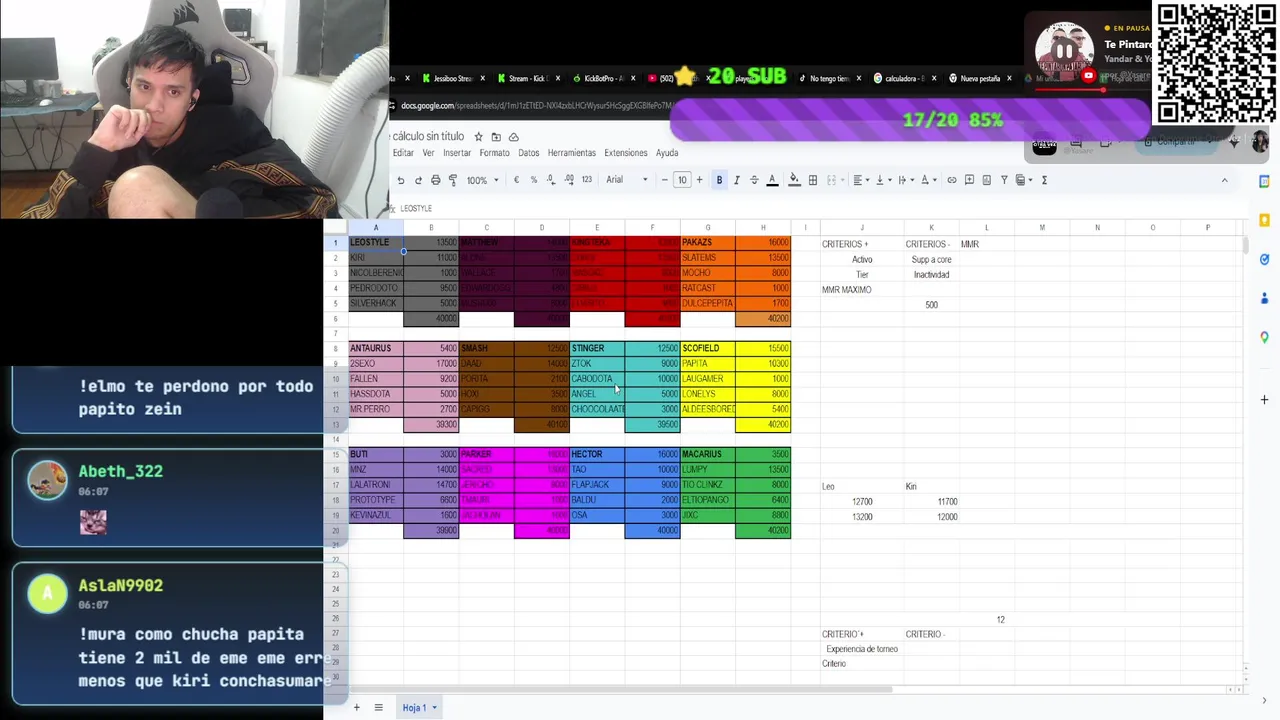Open the borders tool

click(813, 180)
